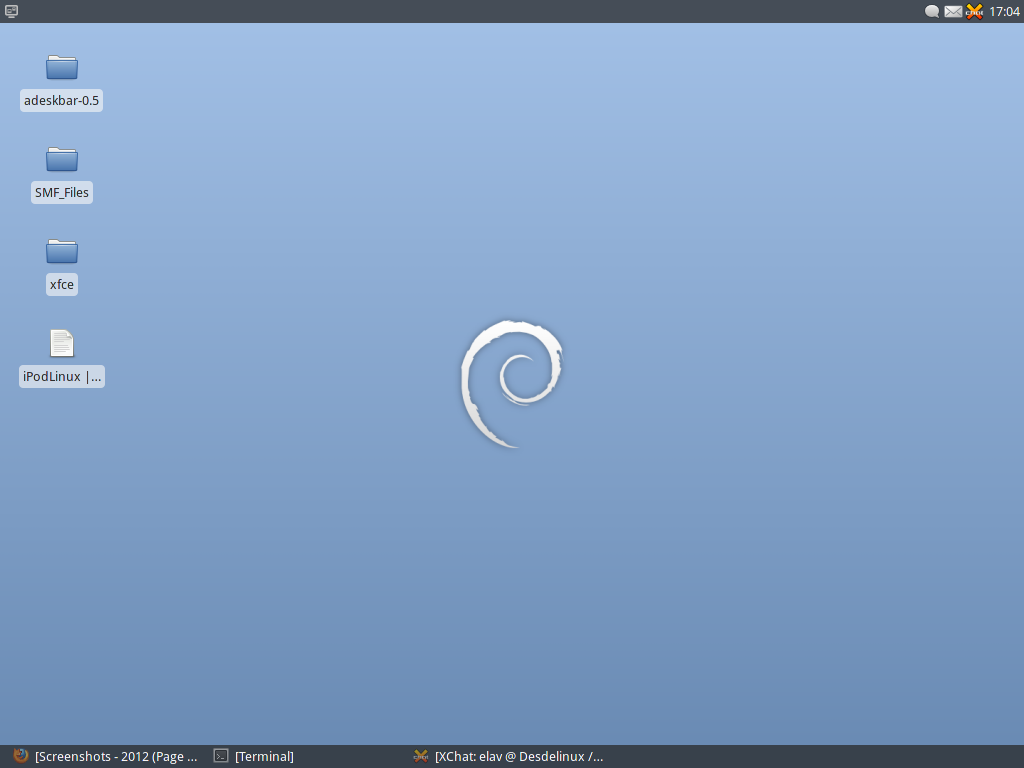Select the iPodLinux document file icon

tap(62, 343)
